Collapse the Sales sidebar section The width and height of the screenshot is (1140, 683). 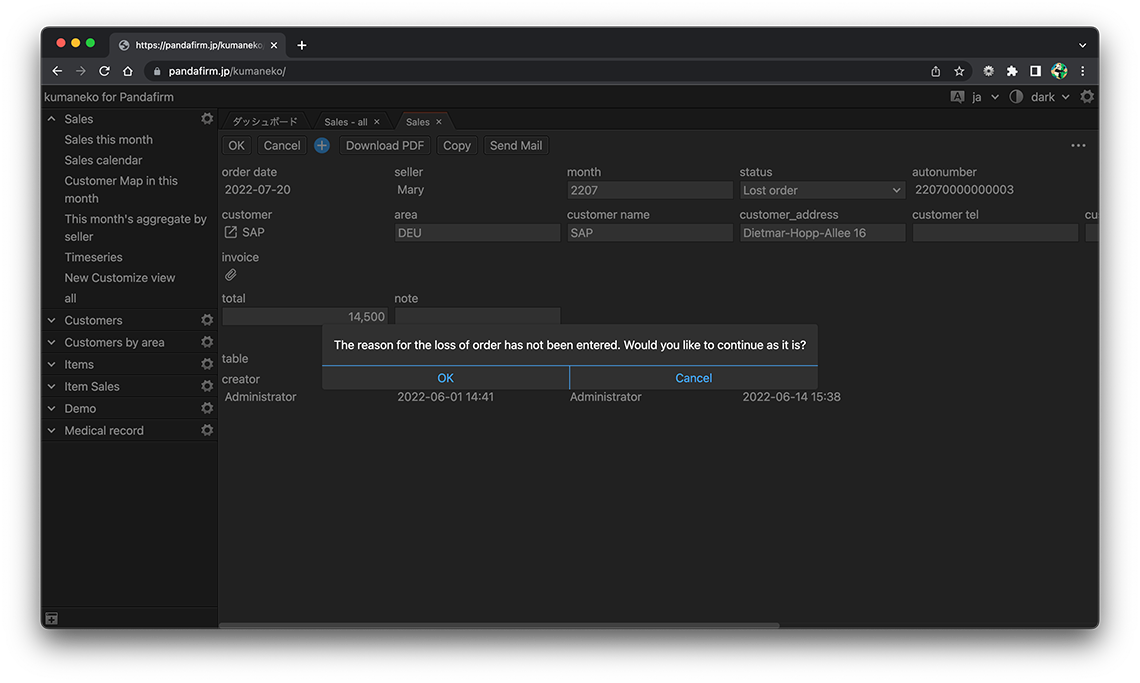tap(52, 119)
